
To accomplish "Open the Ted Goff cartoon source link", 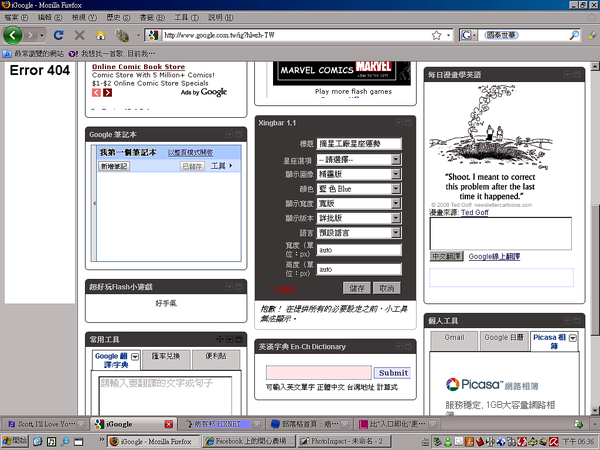I will coord(474,212).
